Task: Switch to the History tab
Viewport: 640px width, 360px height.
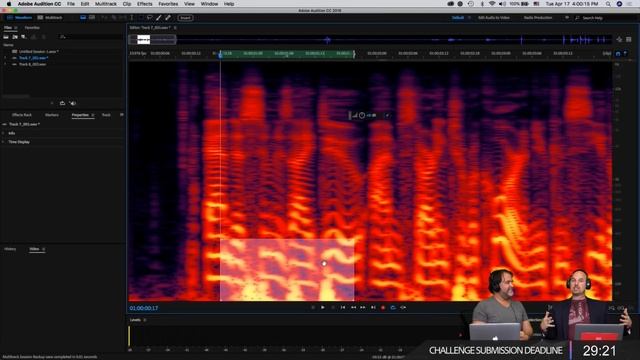Action: point(10,249)
